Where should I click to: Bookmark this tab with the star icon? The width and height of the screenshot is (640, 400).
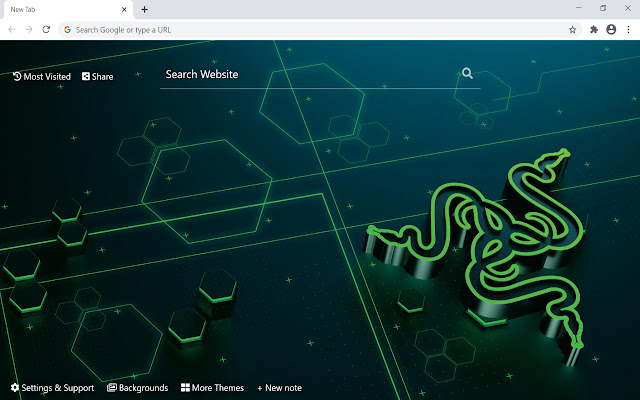click(573, 29)
